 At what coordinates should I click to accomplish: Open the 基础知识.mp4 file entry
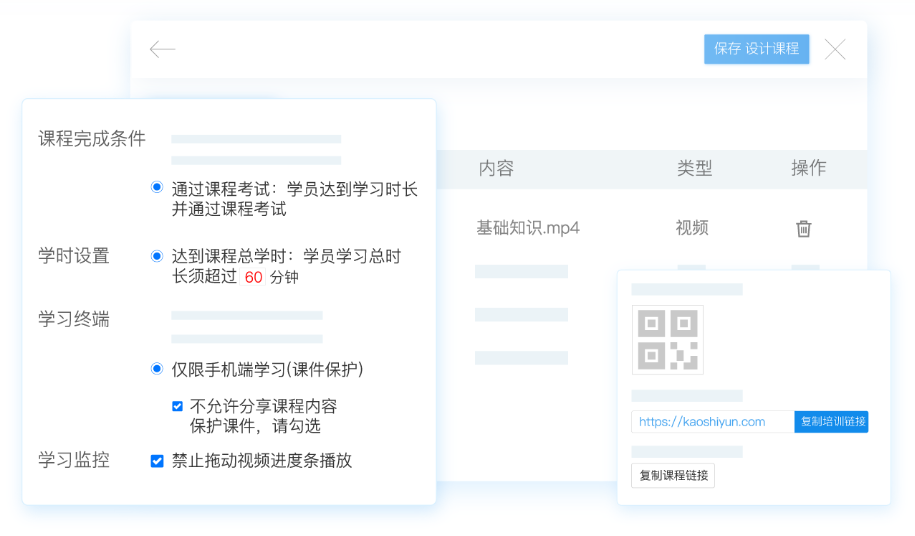[527, 228]
